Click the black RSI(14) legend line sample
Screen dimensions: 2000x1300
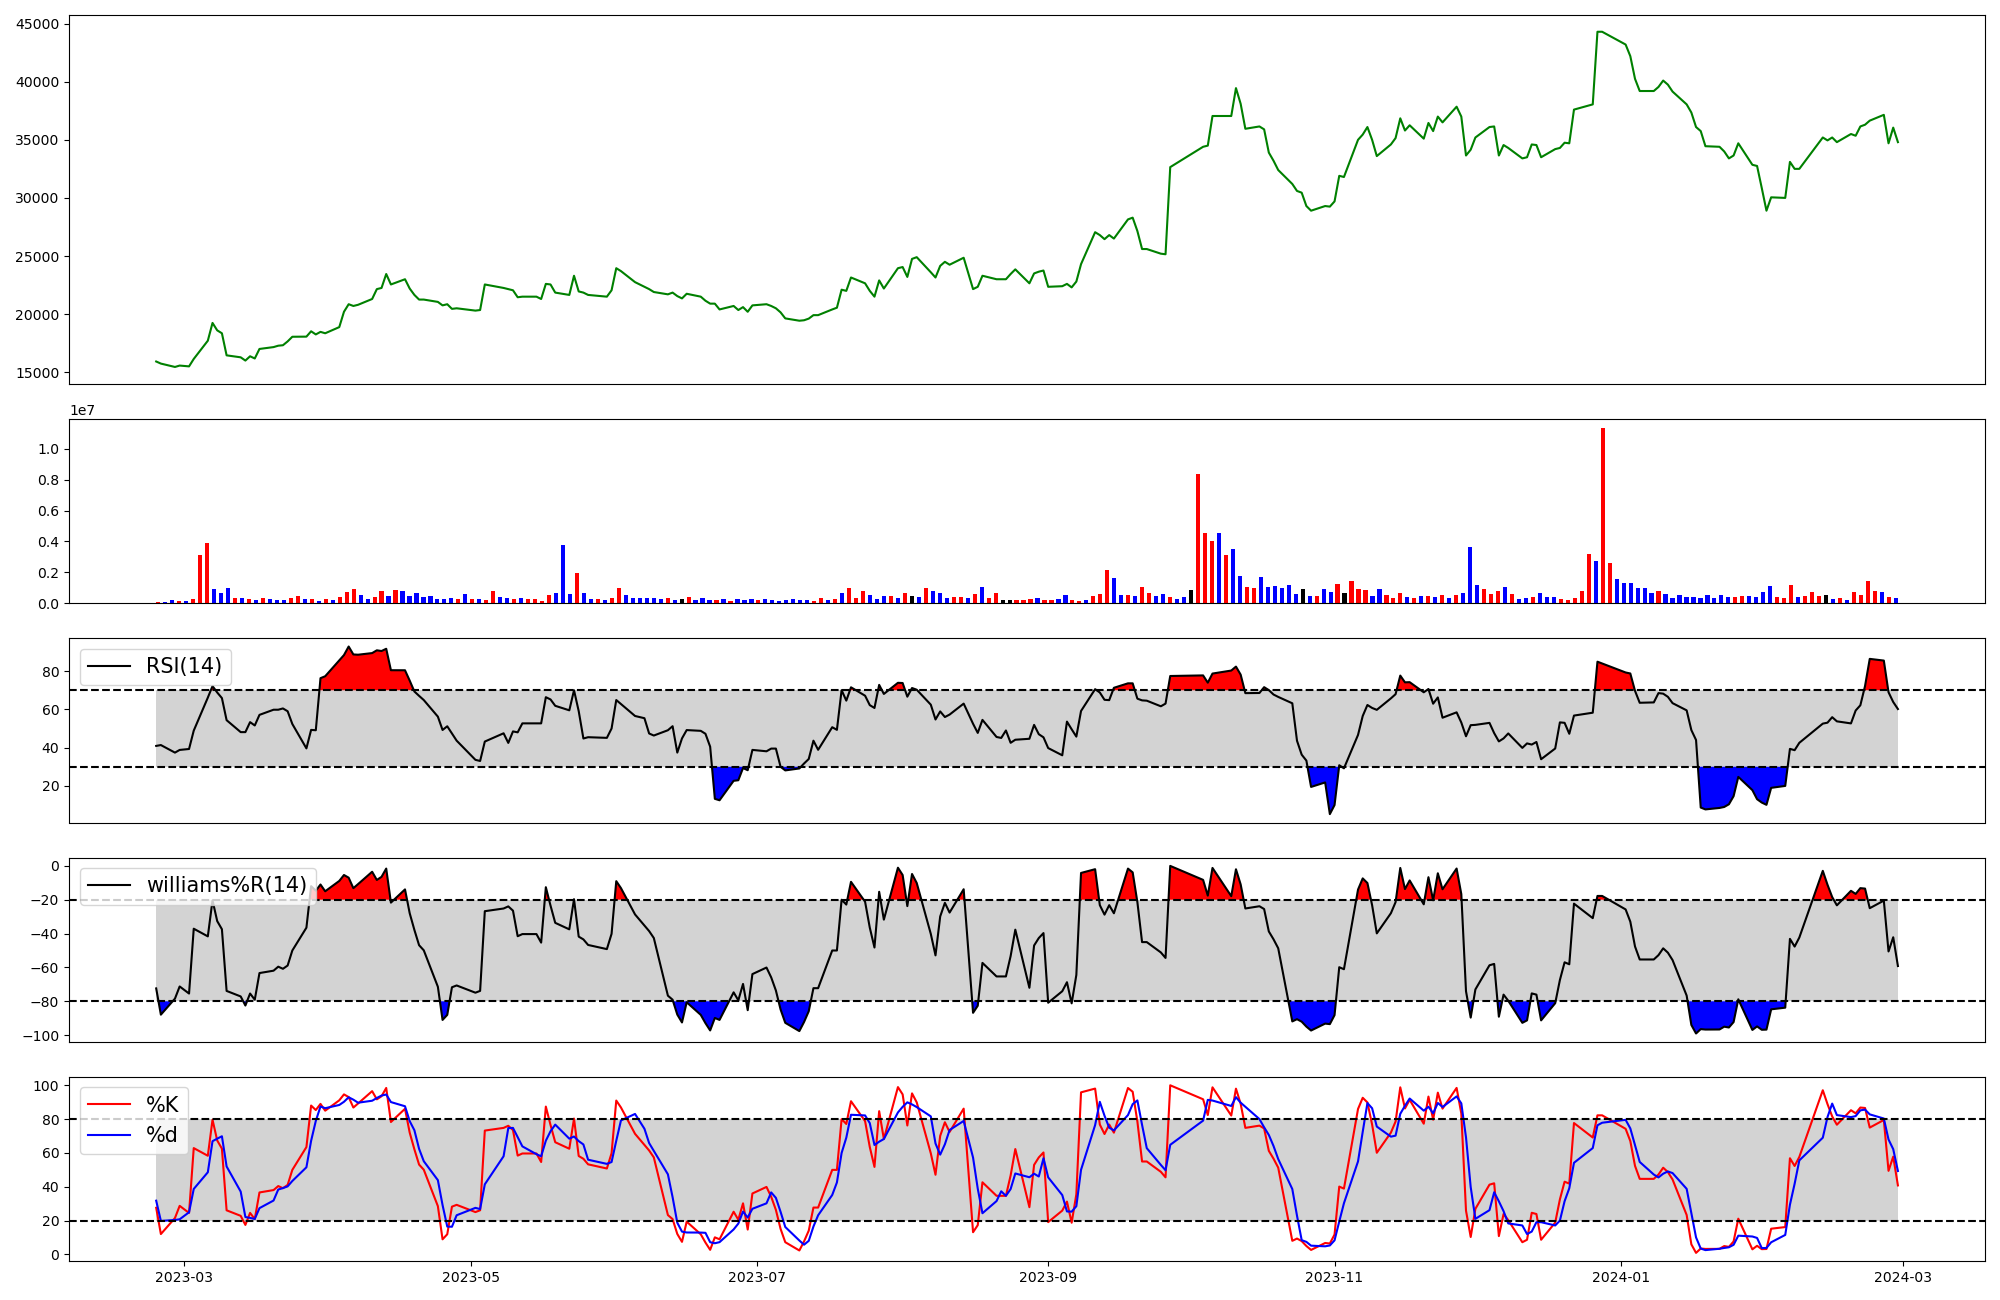coord(110,666)
